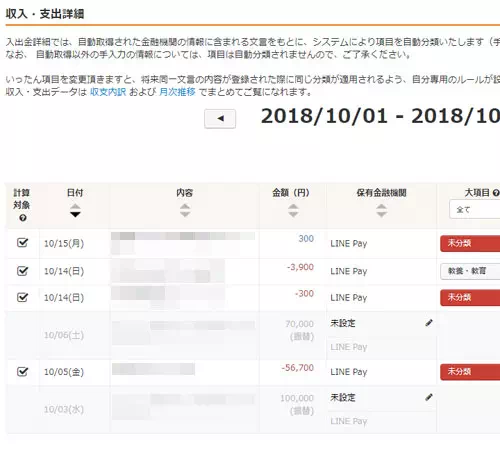The width and height of the screenshot is (500, 470).
Task: Sort by the 日付 column arrows
Action: pos(75,210)
